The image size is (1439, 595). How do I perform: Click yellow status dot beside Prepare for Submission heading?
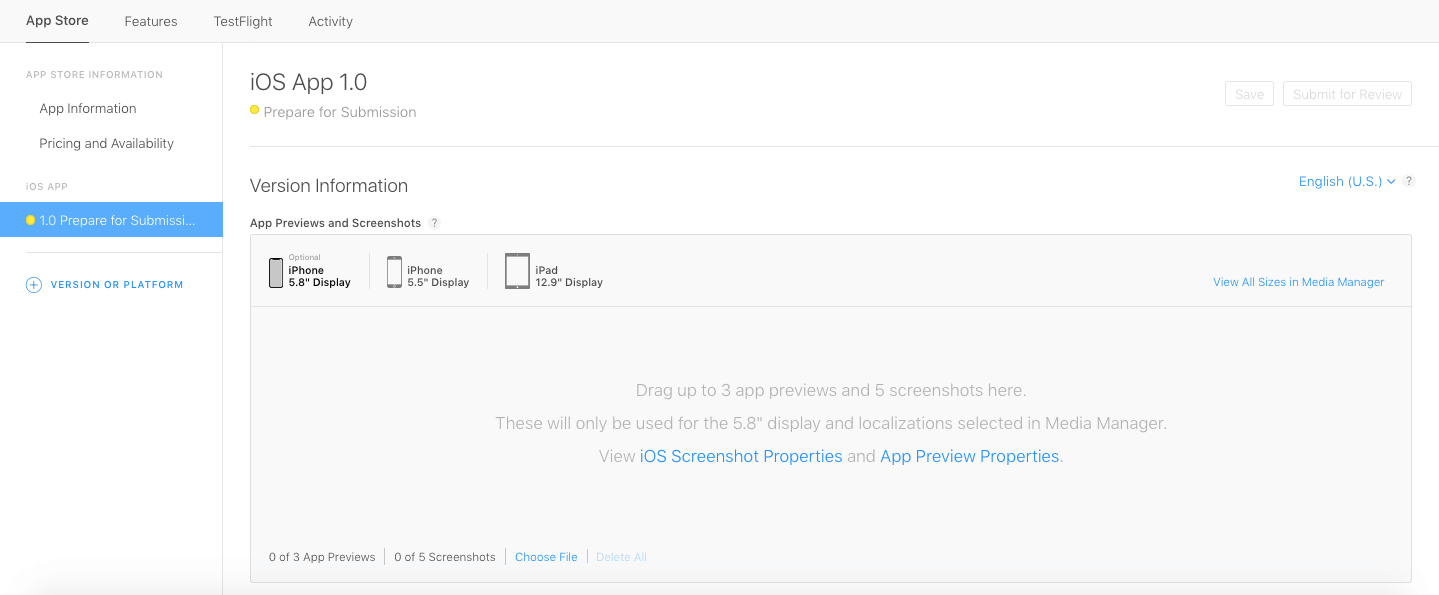click(x=255, y=111)
